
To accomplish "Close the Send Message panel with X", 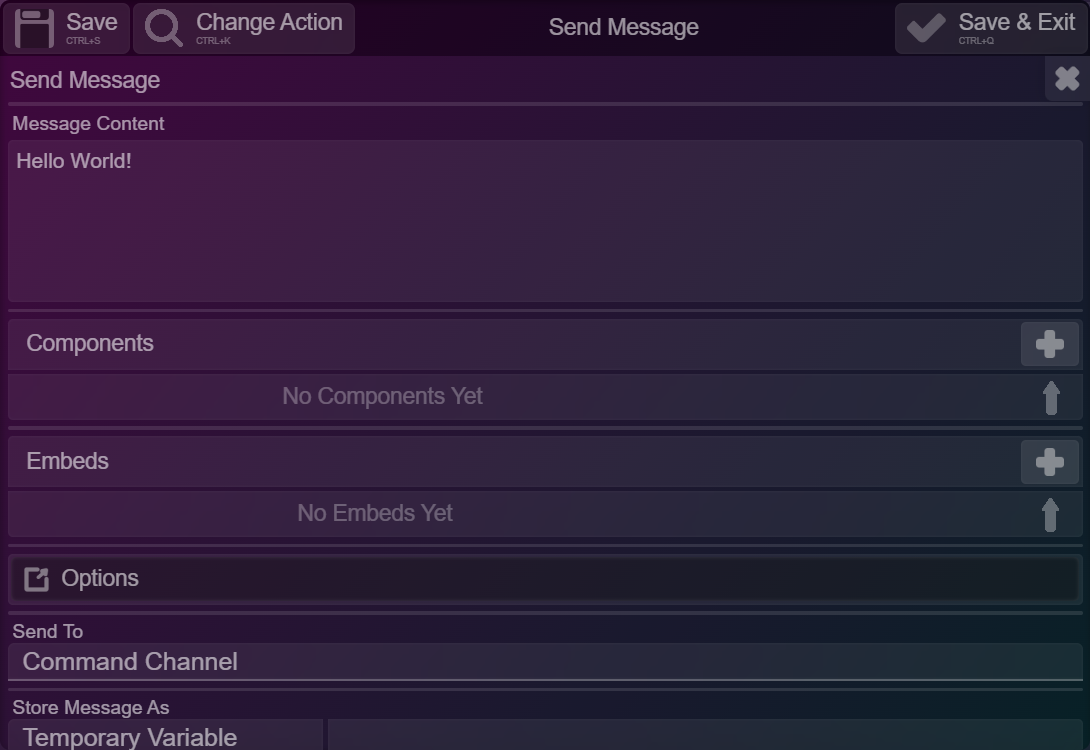I will click(1067, 79).
